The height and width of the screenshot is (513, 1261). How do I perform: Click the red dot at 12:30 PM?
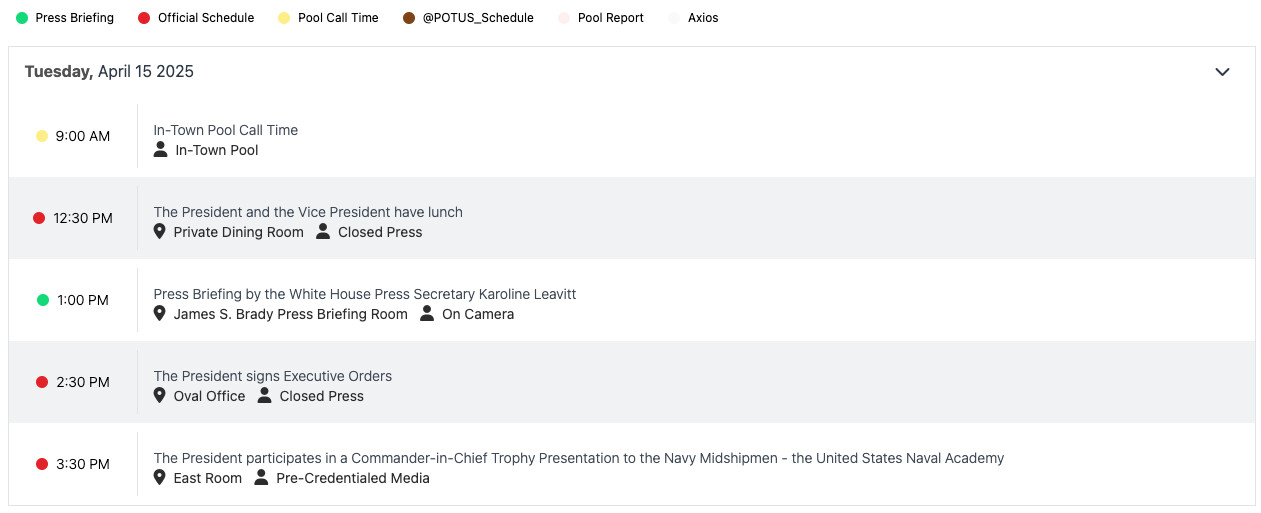click(39, 218)
